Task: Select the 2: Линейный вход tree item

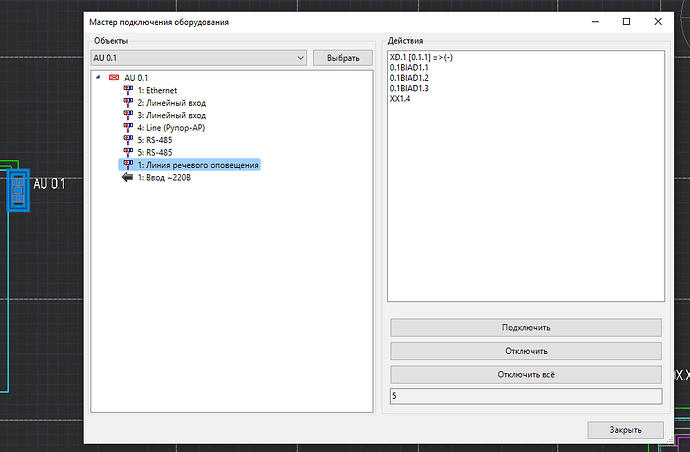Action: pyautogui.click(x=171, y=103)
